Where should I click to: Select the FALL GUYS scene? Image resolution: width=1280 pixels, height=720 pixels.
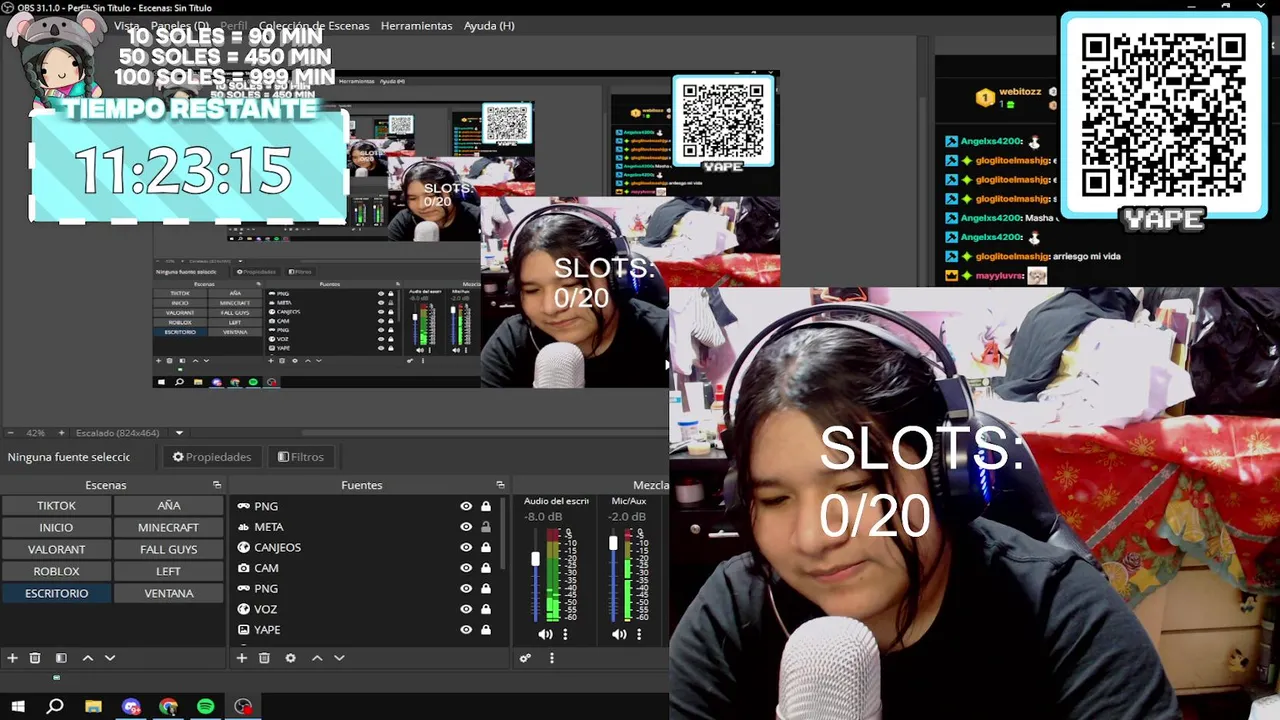point(168,549)
